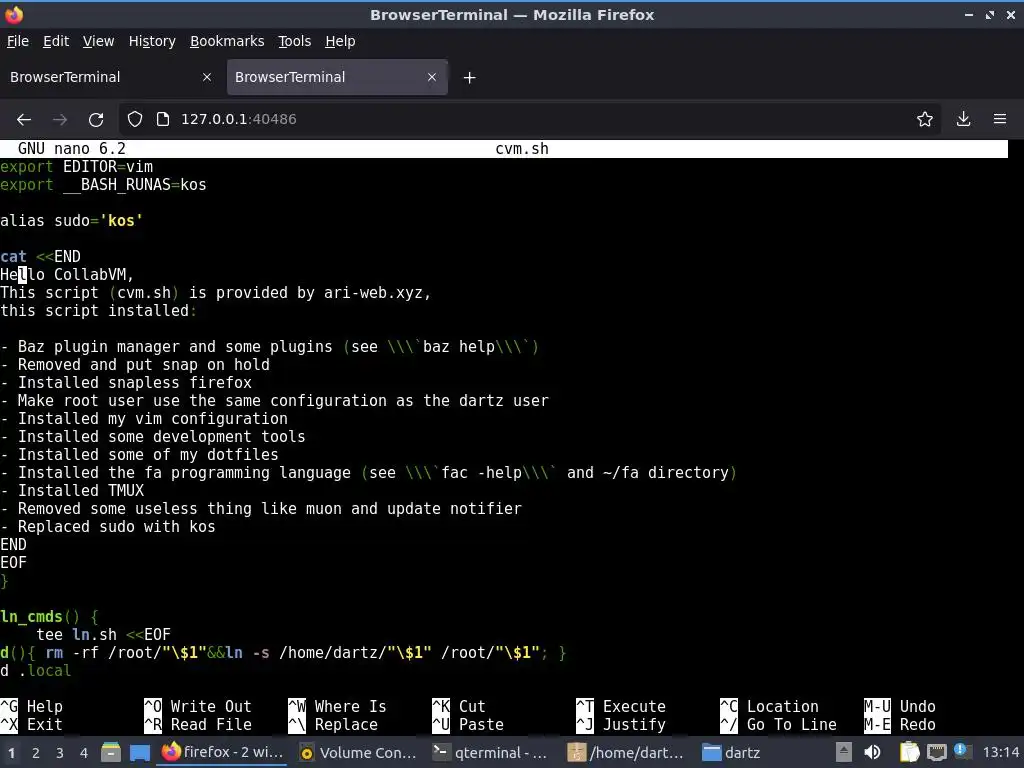Viewport: 1024px width, 768px height.
Task: Click the update notification tray icon
Action: point(961,751)
